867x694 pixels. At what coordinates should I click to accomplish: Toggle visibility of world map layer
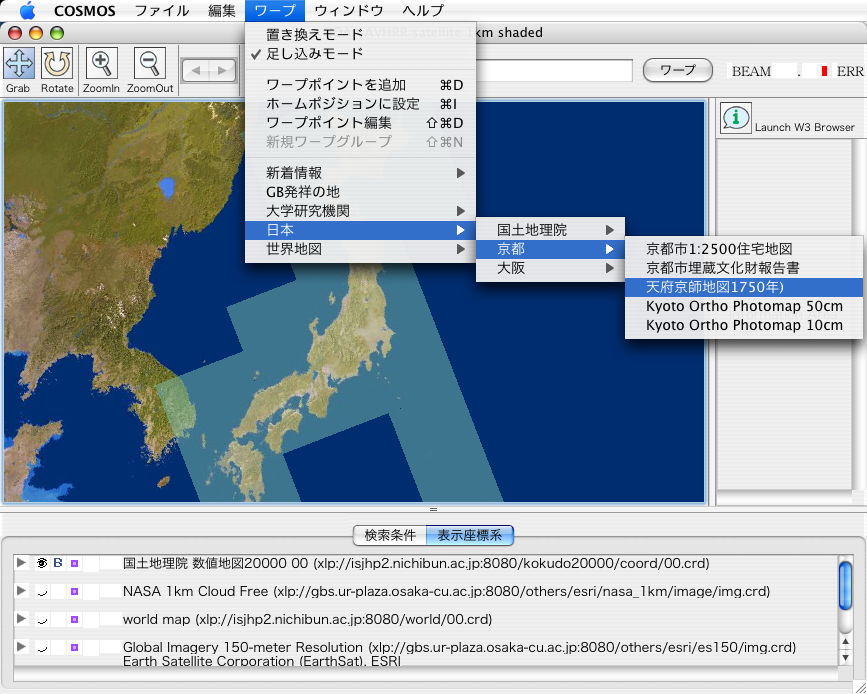pyautogui.click(x=42, y=620)
